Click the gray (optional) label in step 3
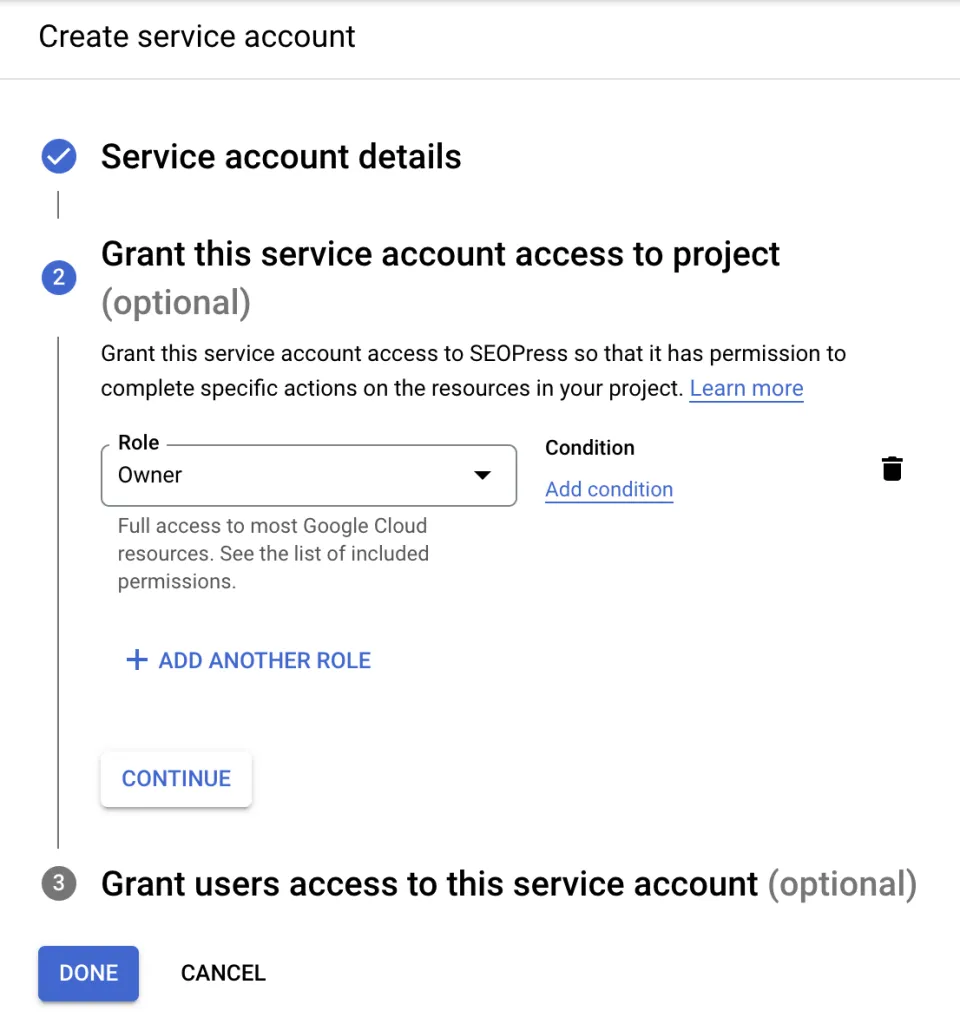 (842, 884)
